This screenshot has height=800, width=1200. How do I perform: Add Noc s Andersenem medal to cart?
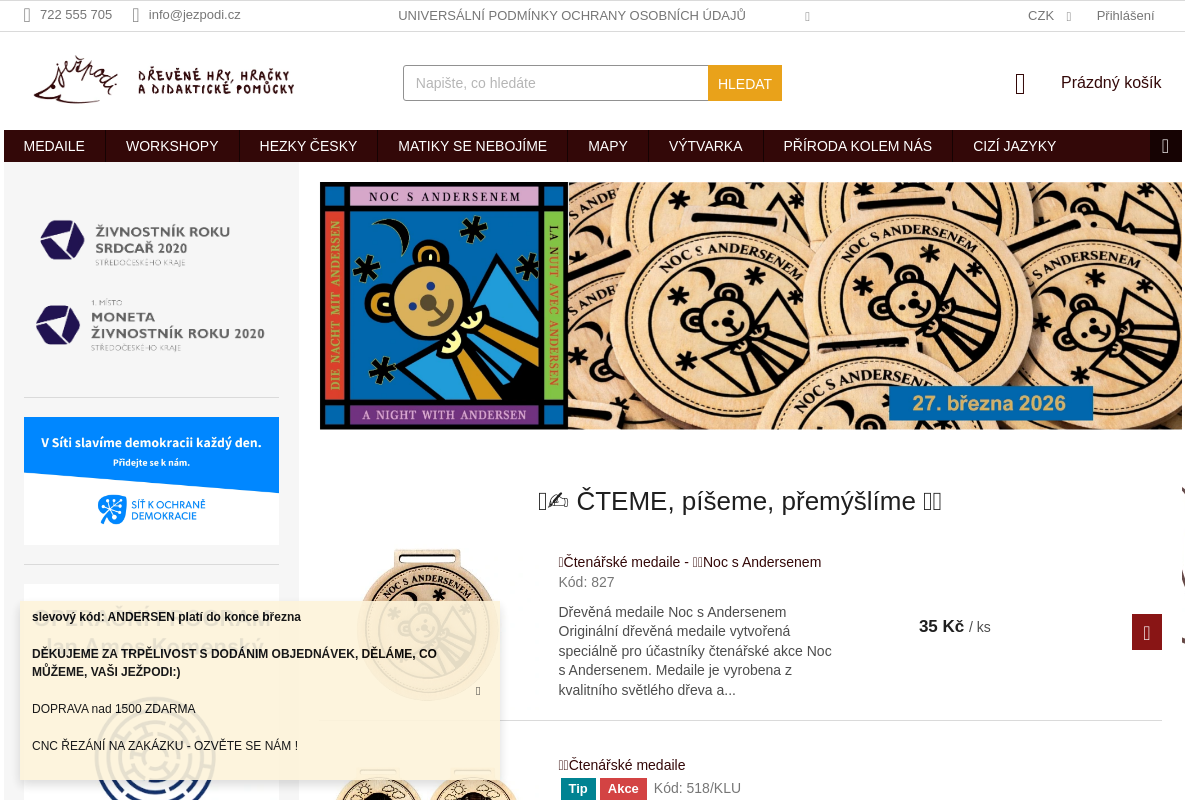point(1147,632)
